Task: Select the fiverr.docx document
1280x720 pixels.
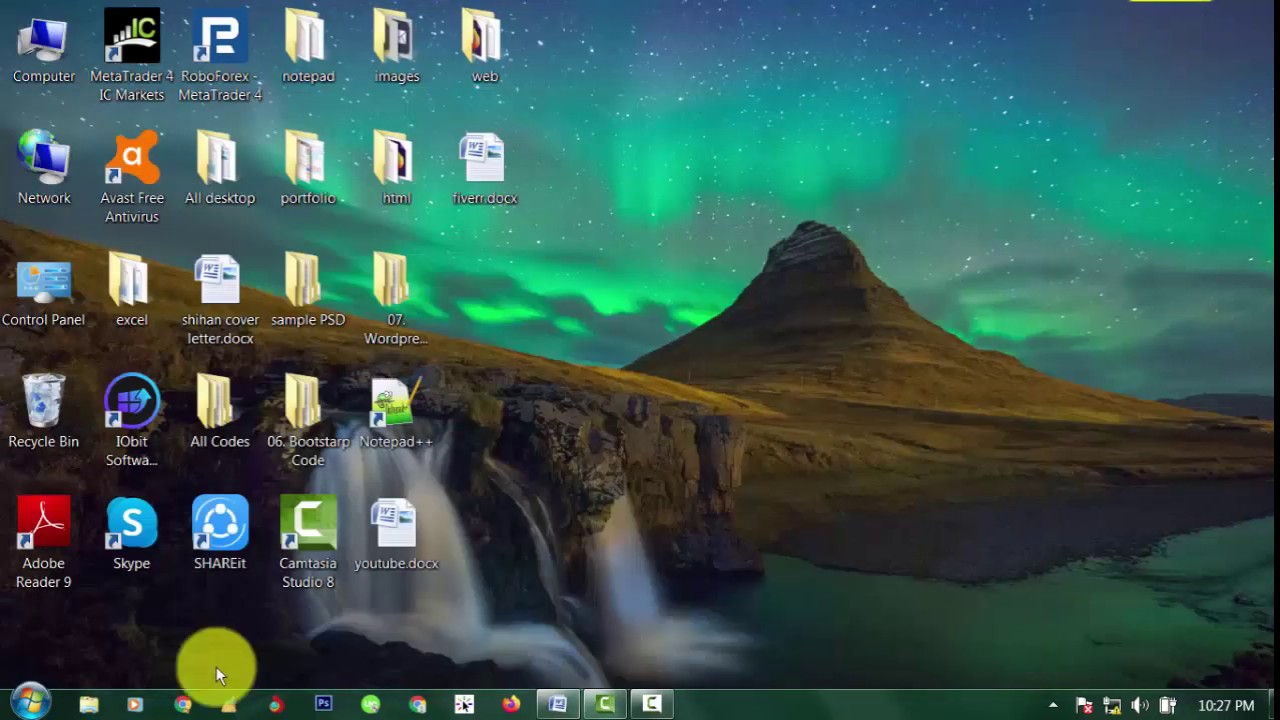Action: 485,168
